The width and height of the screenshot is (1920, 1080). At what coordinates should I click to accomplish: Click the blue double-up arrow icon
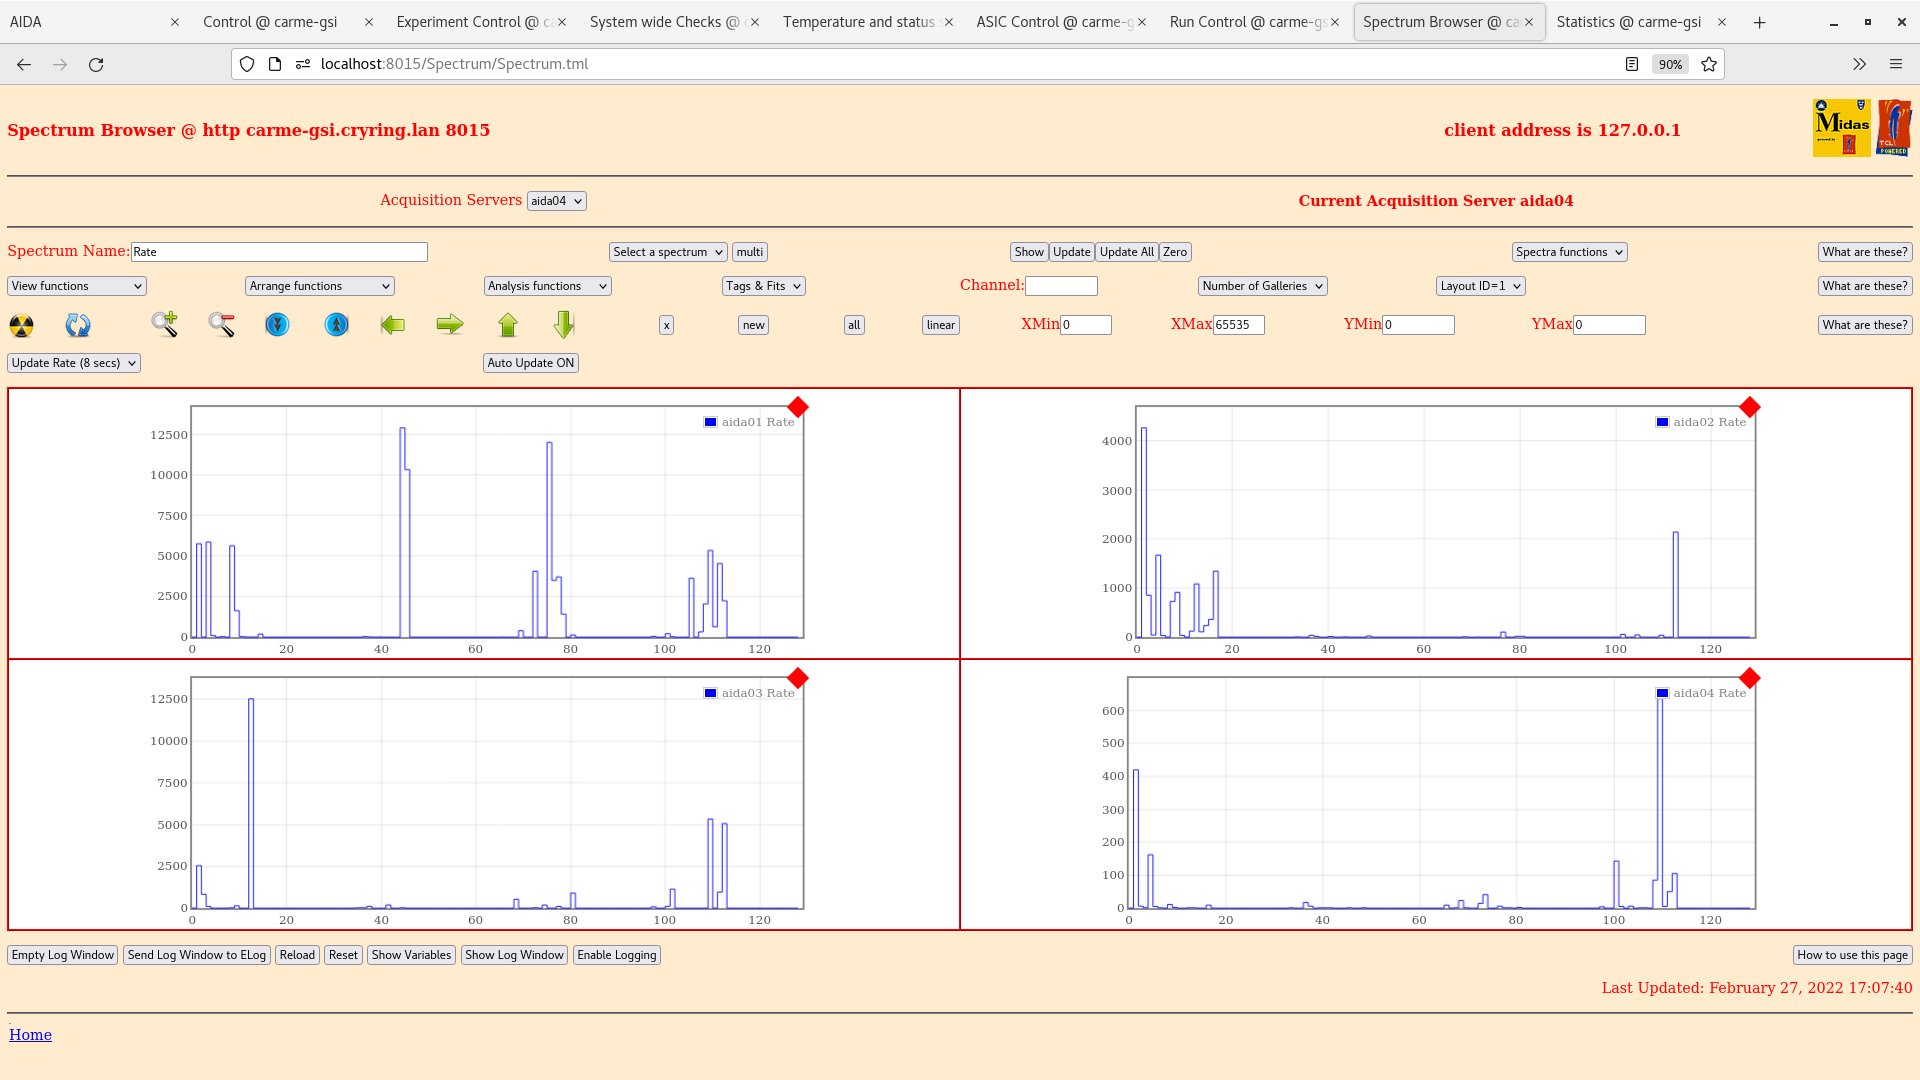coord(336,324)
